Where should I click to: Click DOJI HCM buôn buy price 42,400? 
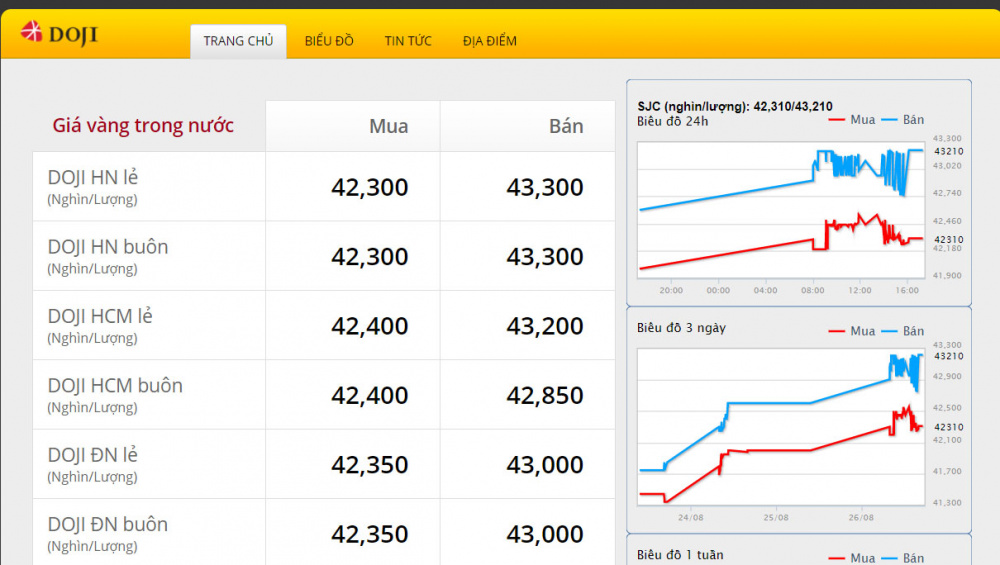(370, 396)
